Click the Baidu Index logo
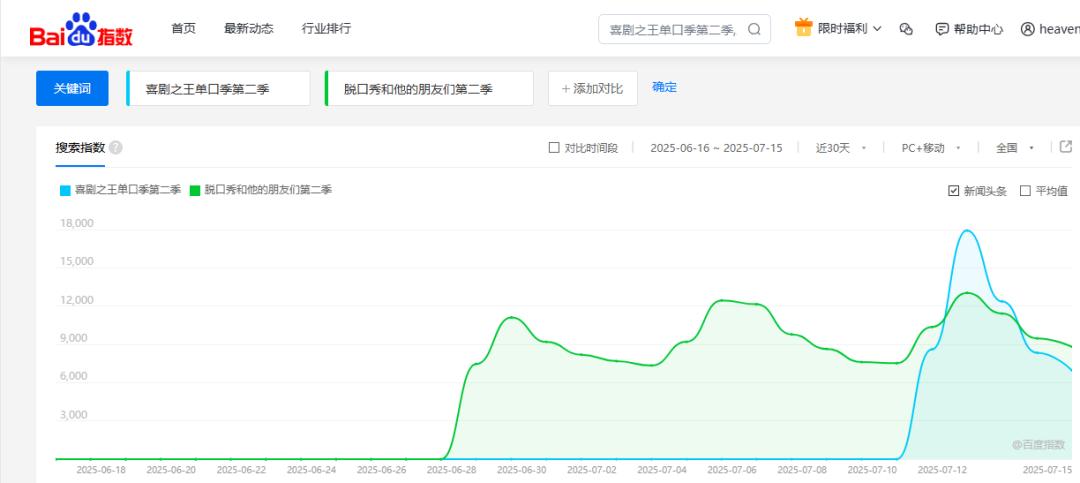 (81, 29)
